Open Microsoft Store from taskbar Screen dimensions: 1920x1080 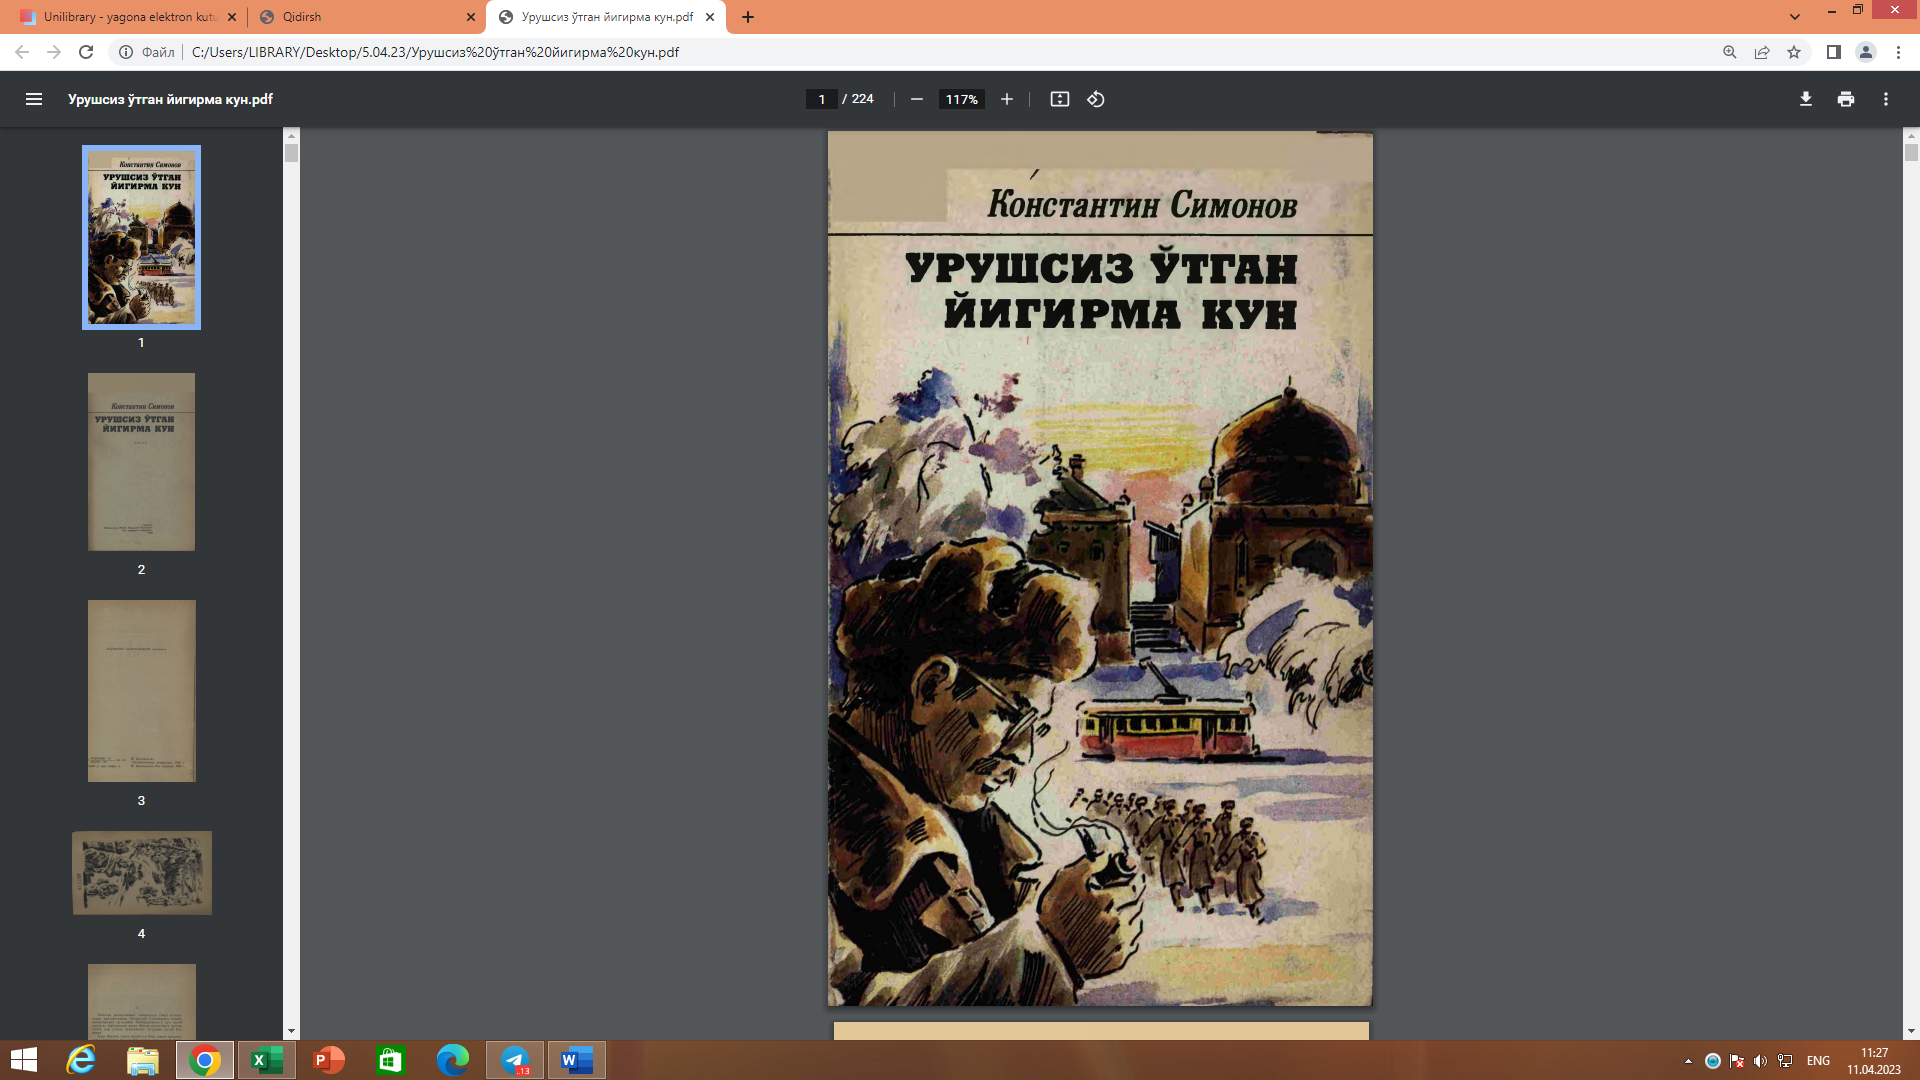[390, 1060]
